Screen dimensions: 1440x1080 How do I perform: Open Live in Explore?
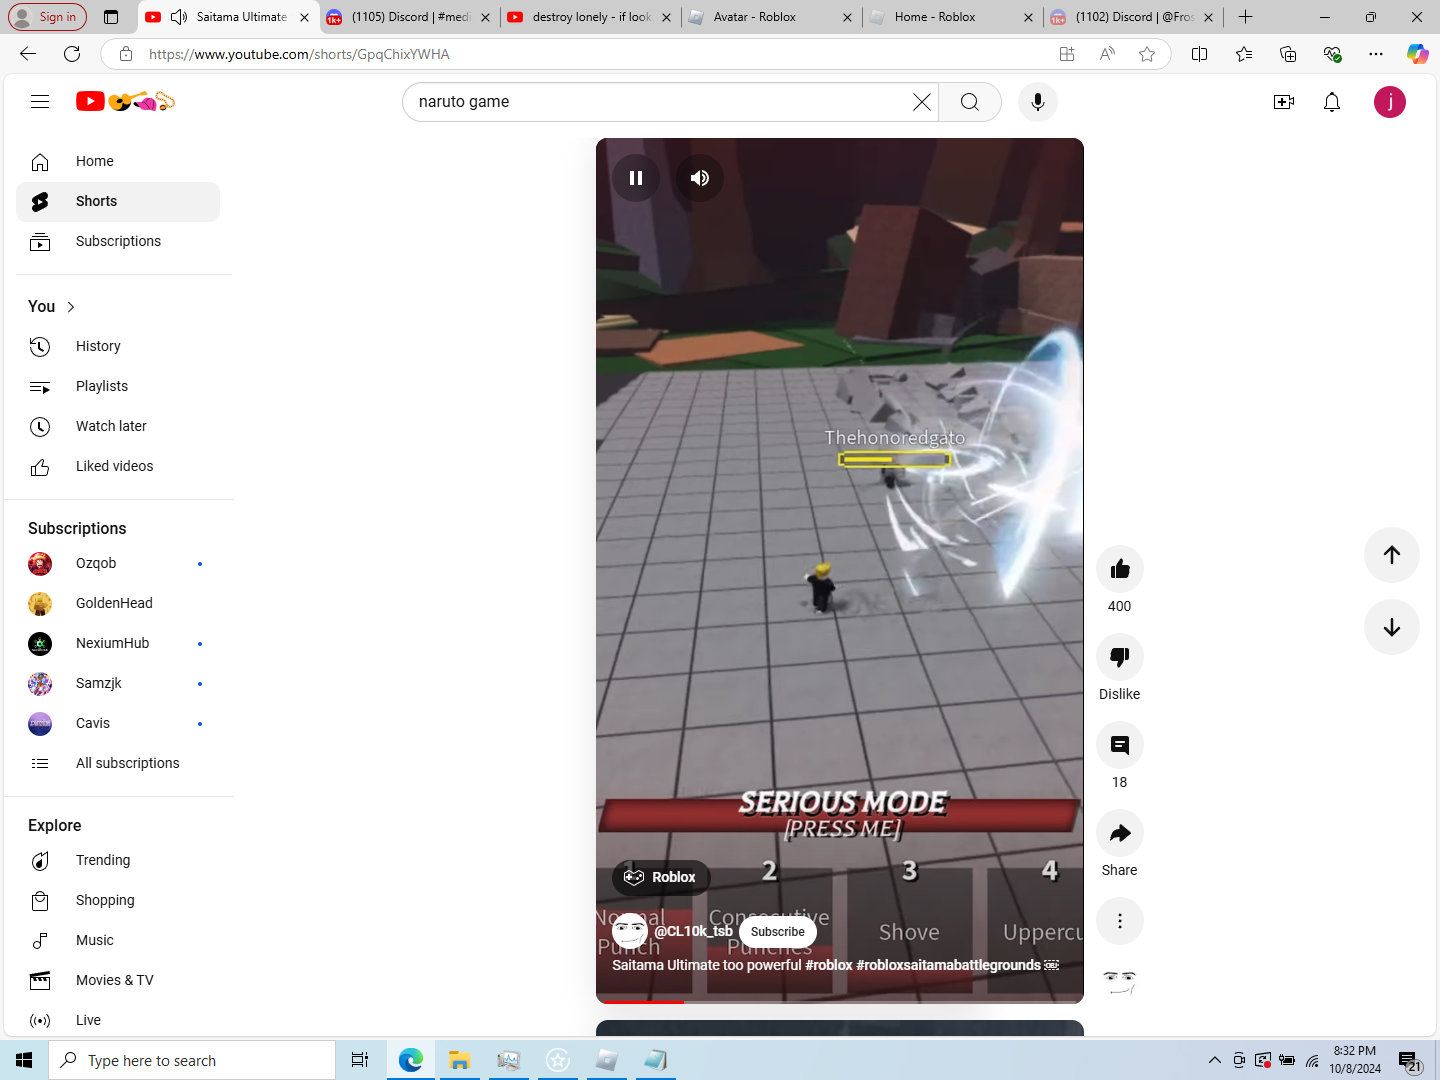pos(118,1020)
